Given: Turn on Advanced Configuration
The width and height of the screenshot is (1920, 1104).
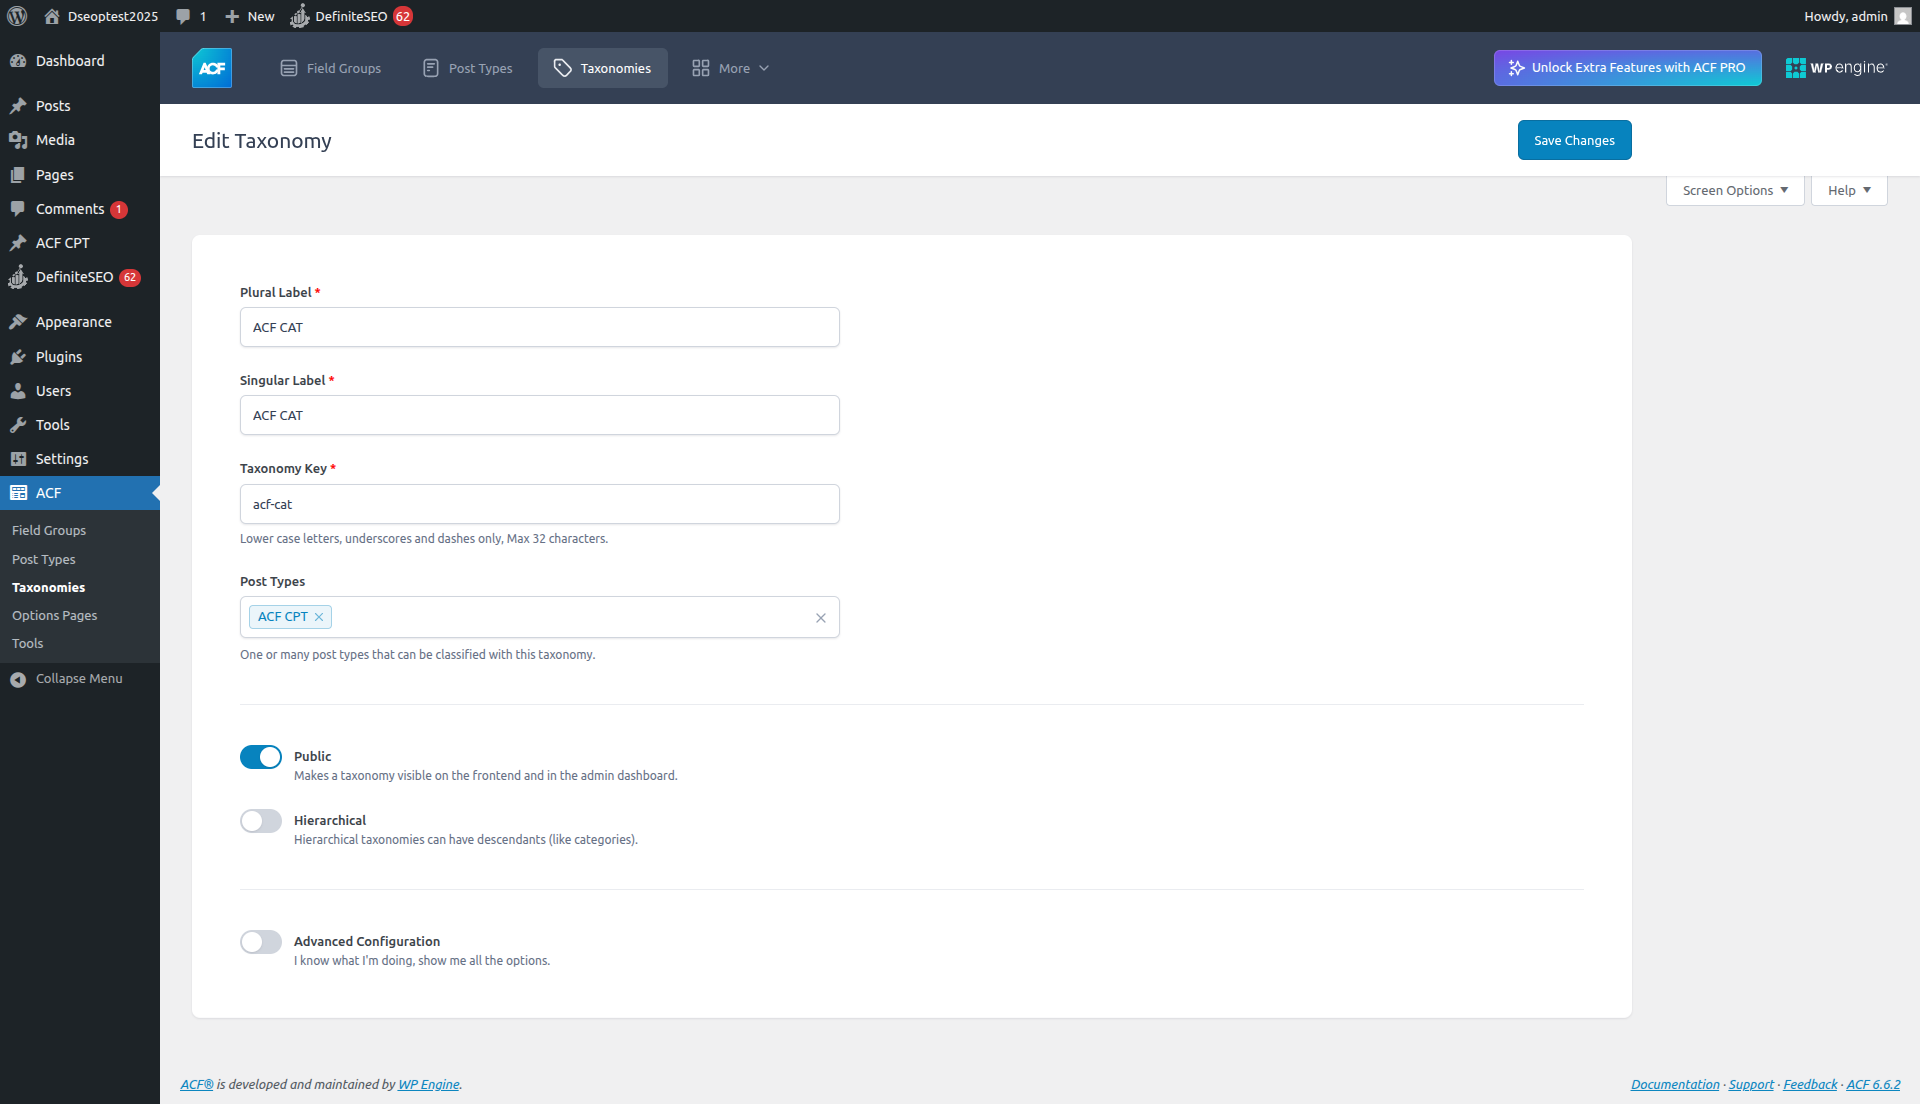Looking at the screenshot, I should 260,941.
